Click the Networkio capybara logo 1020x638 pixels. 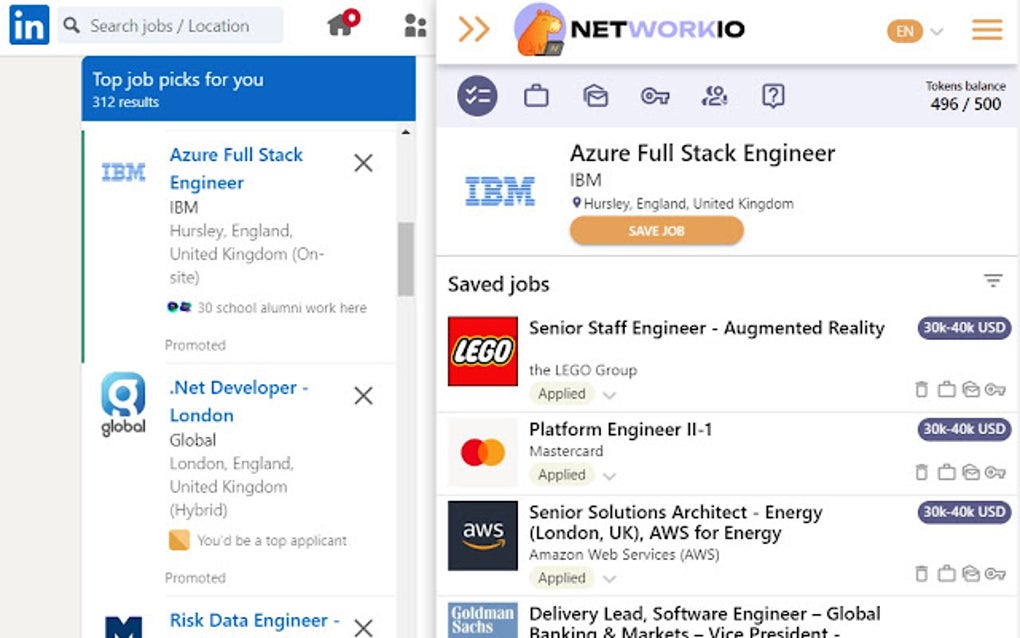point(540,29)
